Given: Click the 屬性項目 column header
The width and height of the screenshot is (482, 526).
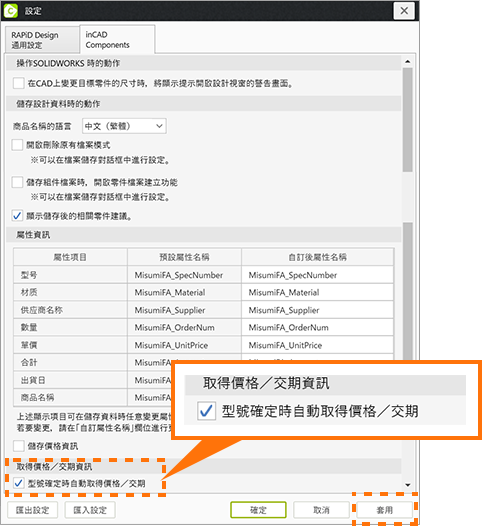Looking at the screenshot, I should 70,257.
